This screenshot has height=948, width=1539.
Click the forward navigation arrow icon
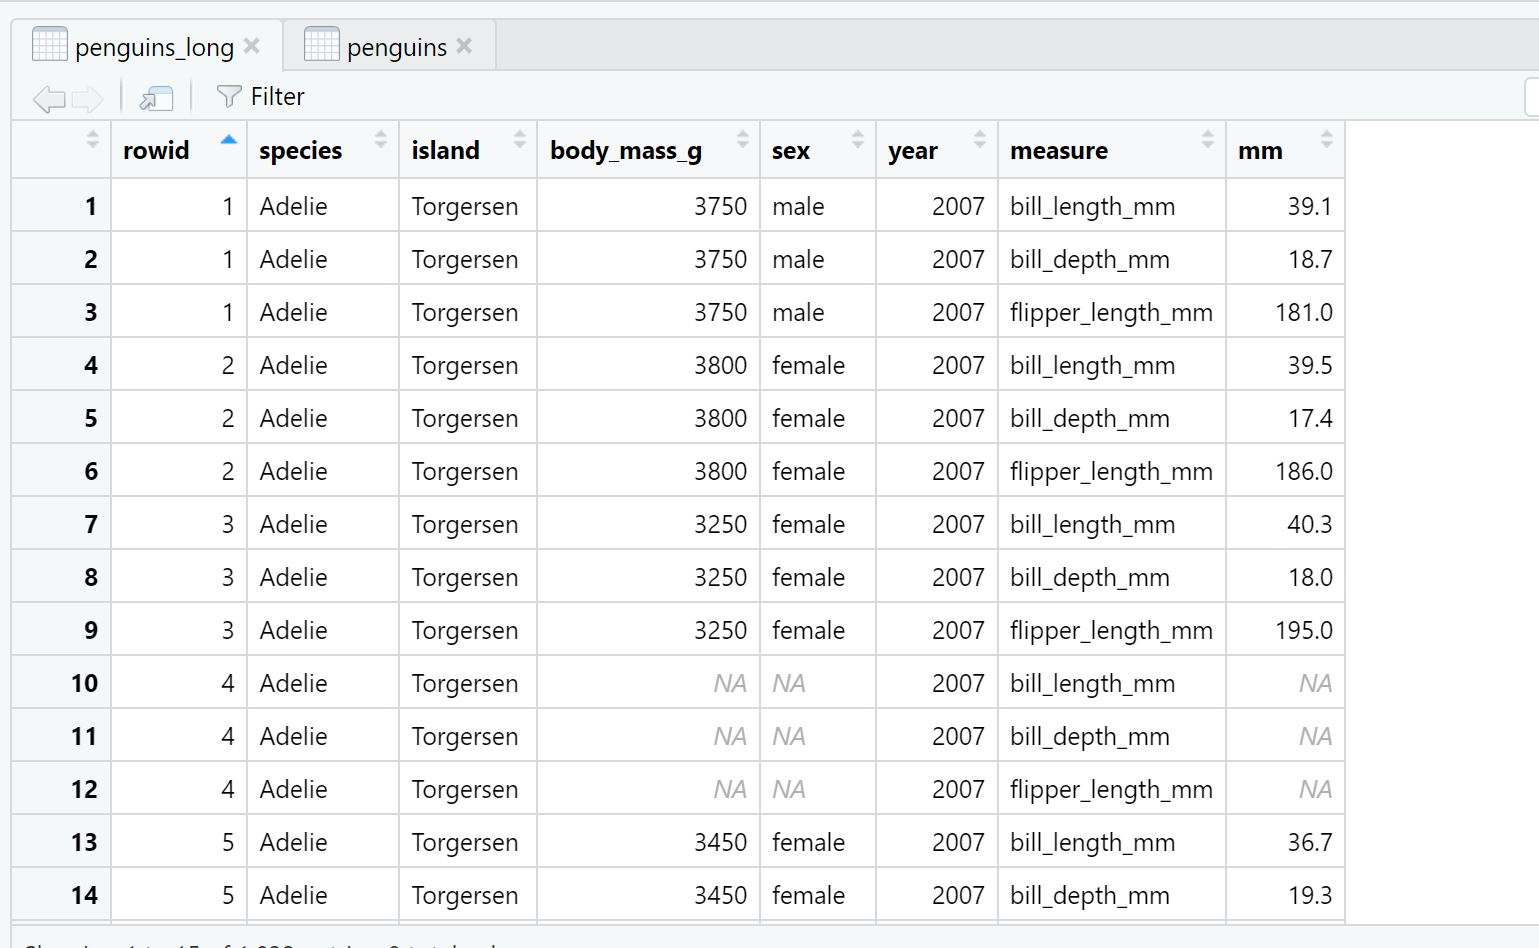(87, 98)
